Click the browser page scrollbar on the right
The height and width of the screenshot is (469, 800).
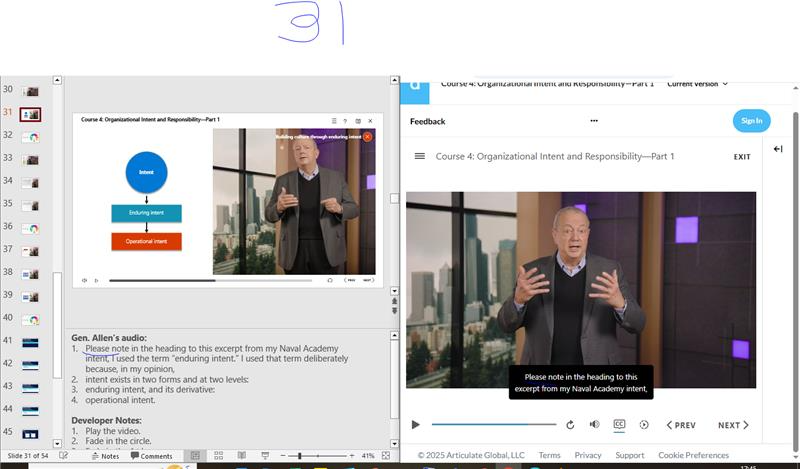coord(795,281)
